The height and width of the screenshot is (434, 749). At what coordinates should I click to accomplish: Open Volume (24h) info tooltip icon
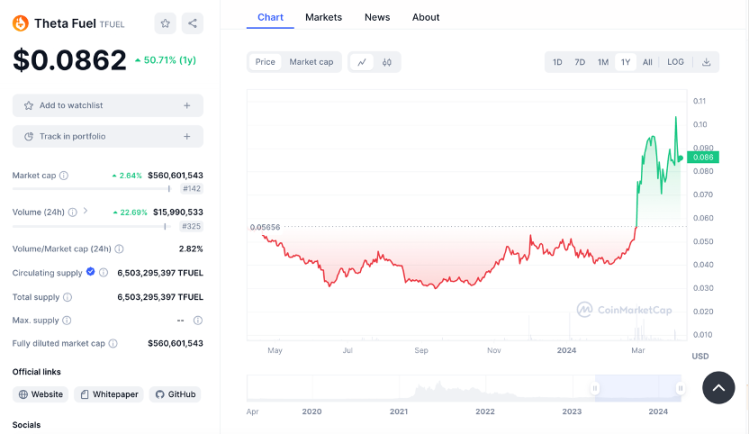tap(73, 212)
